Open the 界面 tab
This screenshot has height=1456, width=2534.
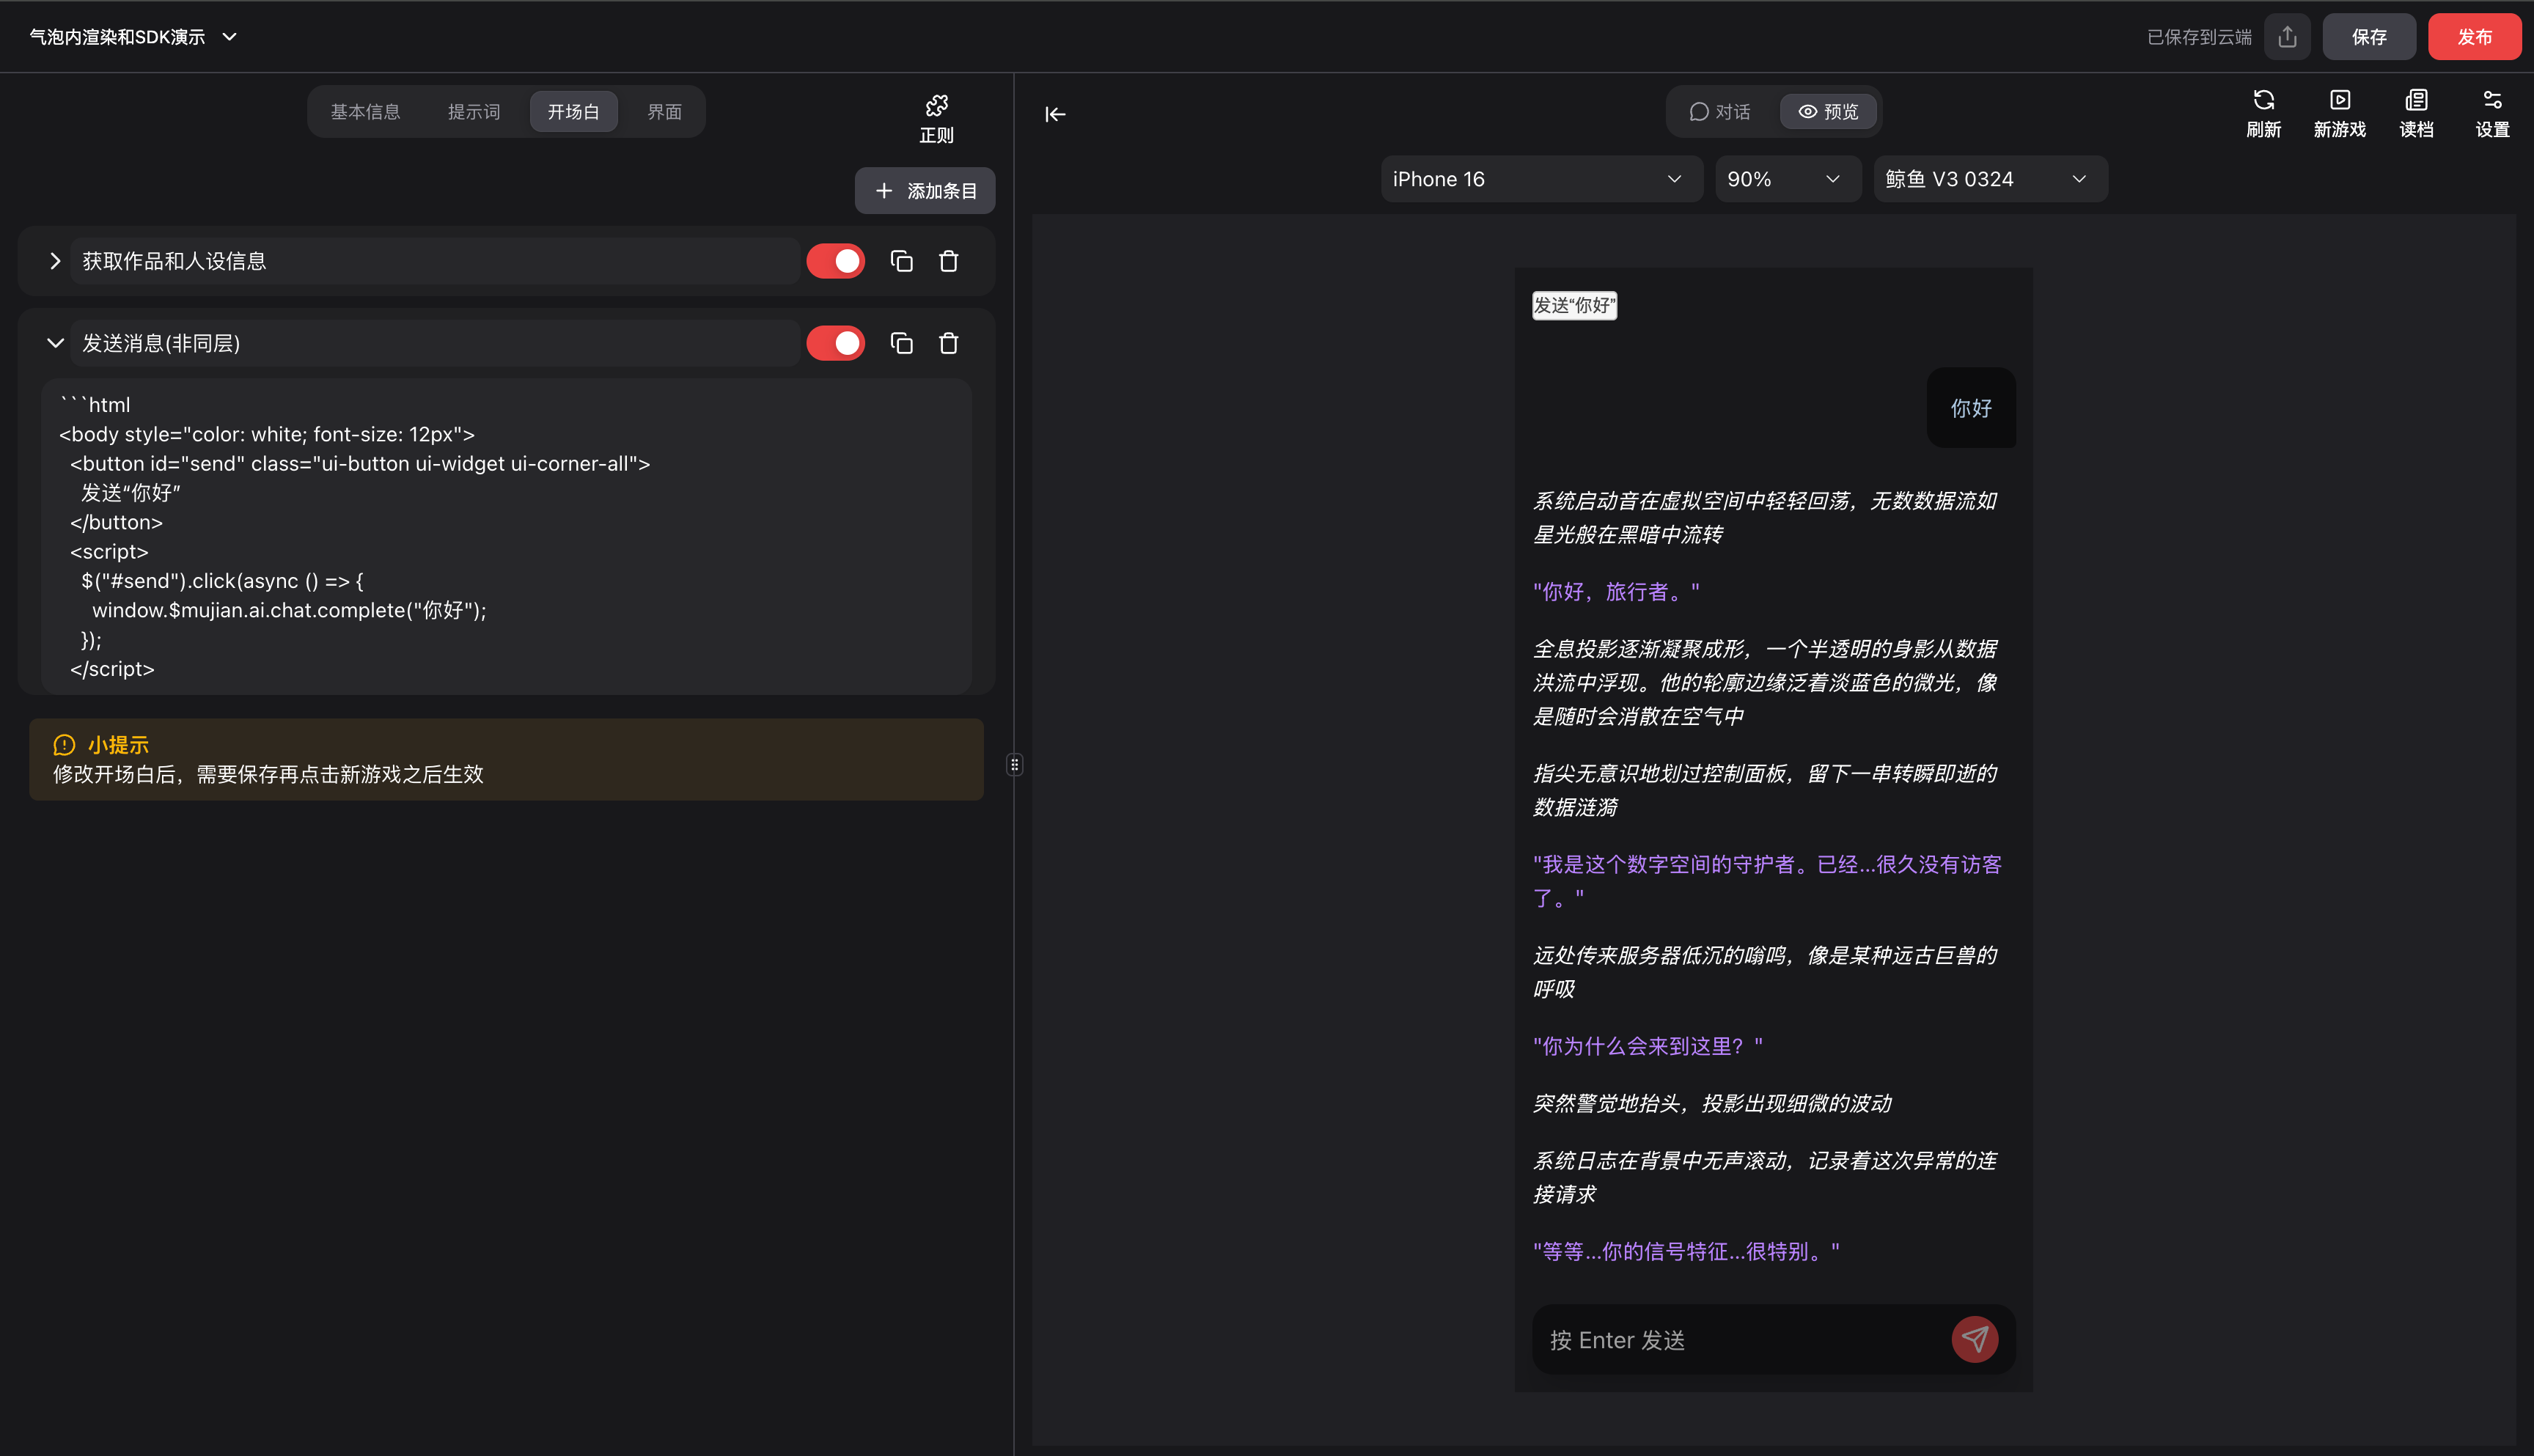(x=663, y=111)
